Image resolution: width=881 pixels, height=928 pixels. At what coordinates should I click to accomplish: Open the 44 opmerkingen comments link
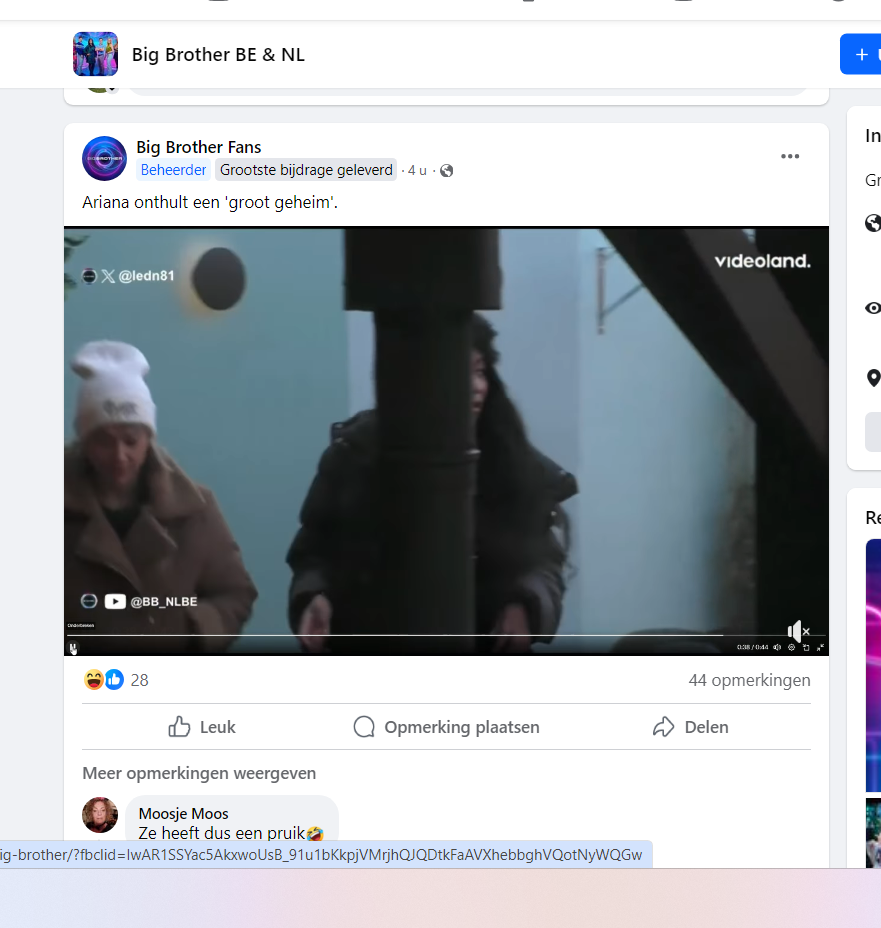(750, 681)
